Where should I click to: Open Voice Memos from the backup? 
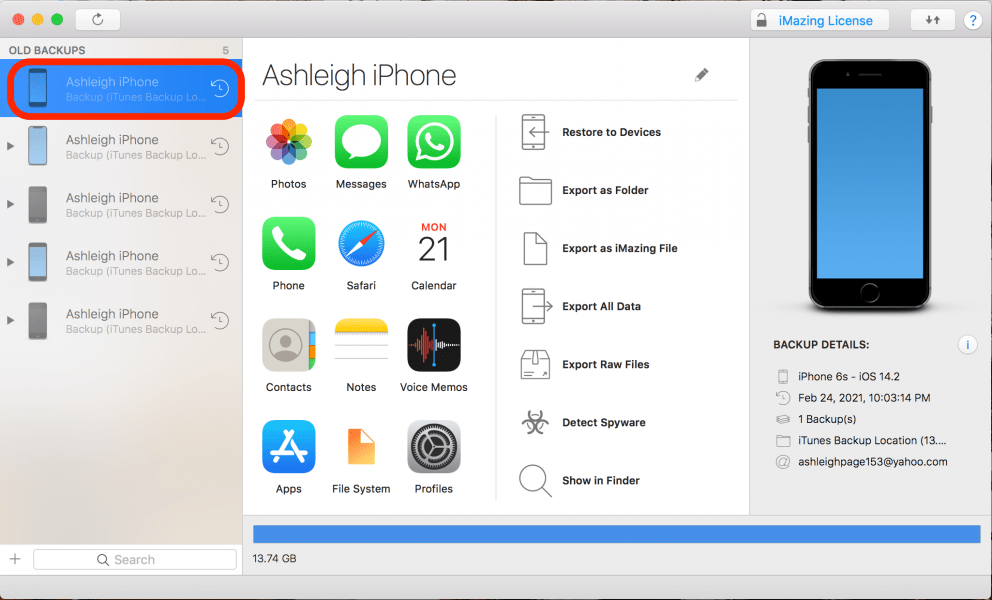click(x=433, y=346)
